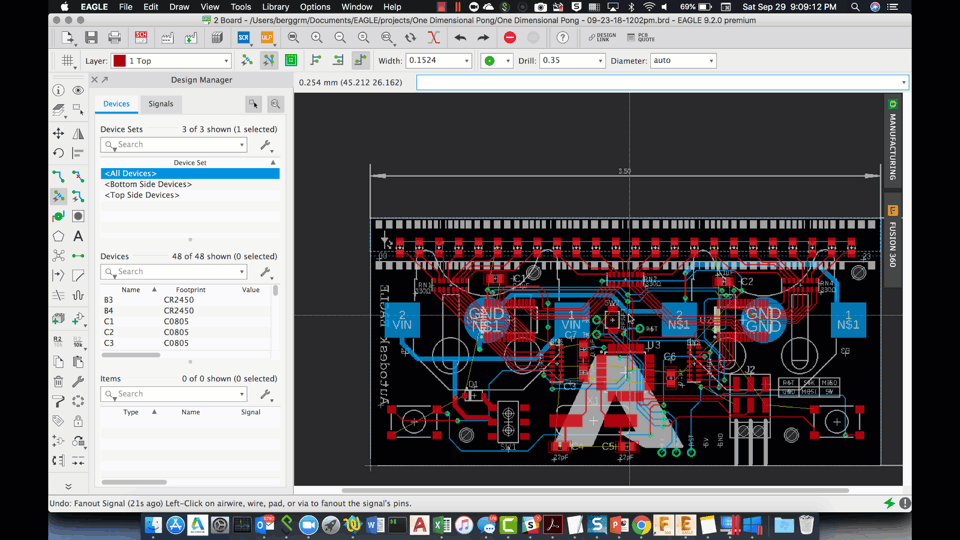Viewport: 960px width, 540px height.
Task: Select Bottom Side Devices entry
Action: pyautogui.click(x=148, y=184)
